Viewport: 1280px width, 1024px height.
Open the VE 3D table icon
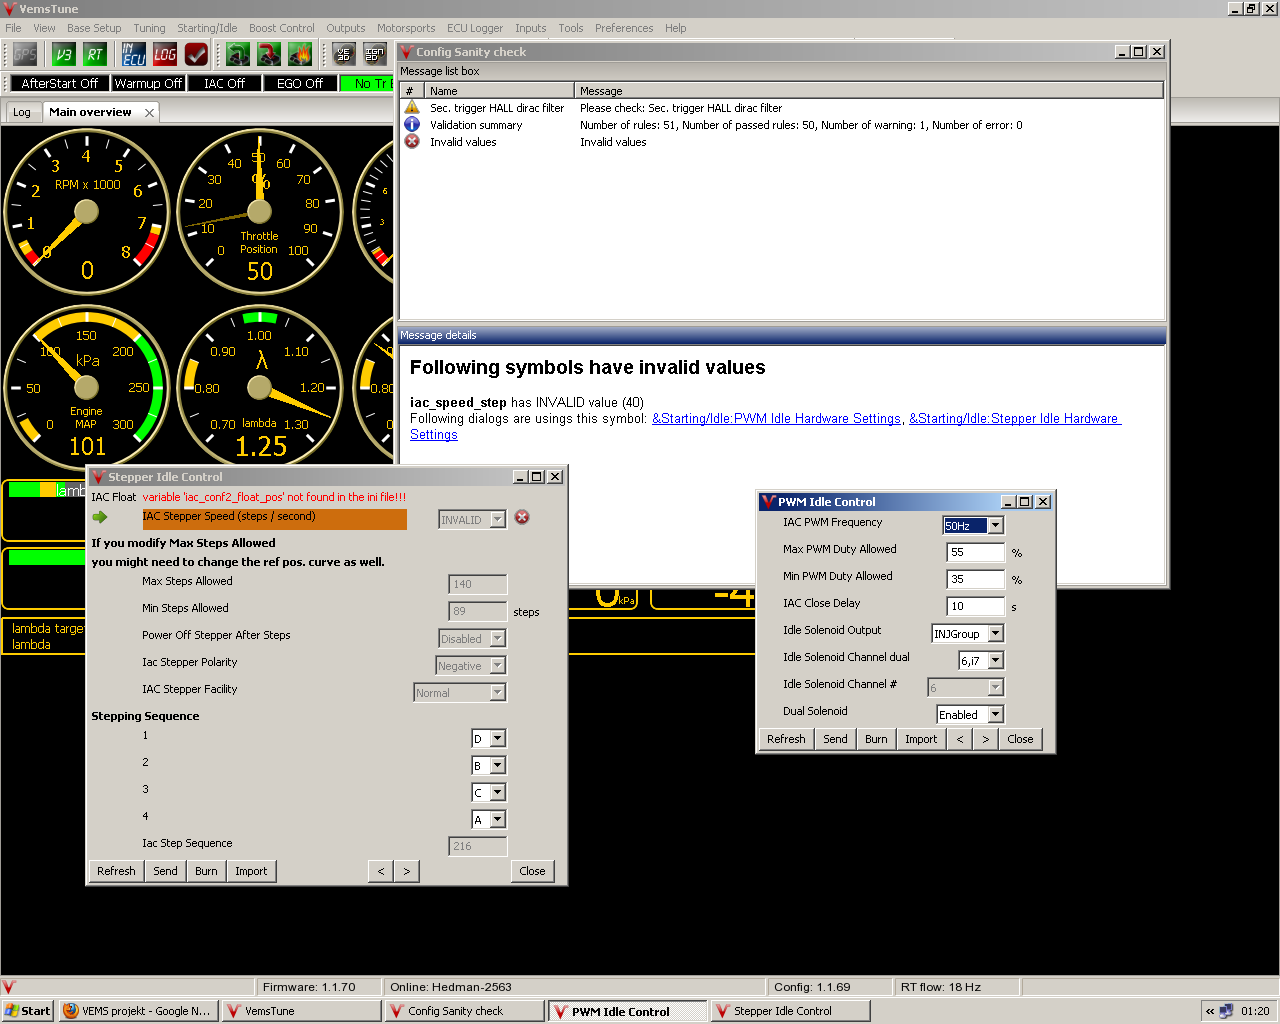point(344,54)
